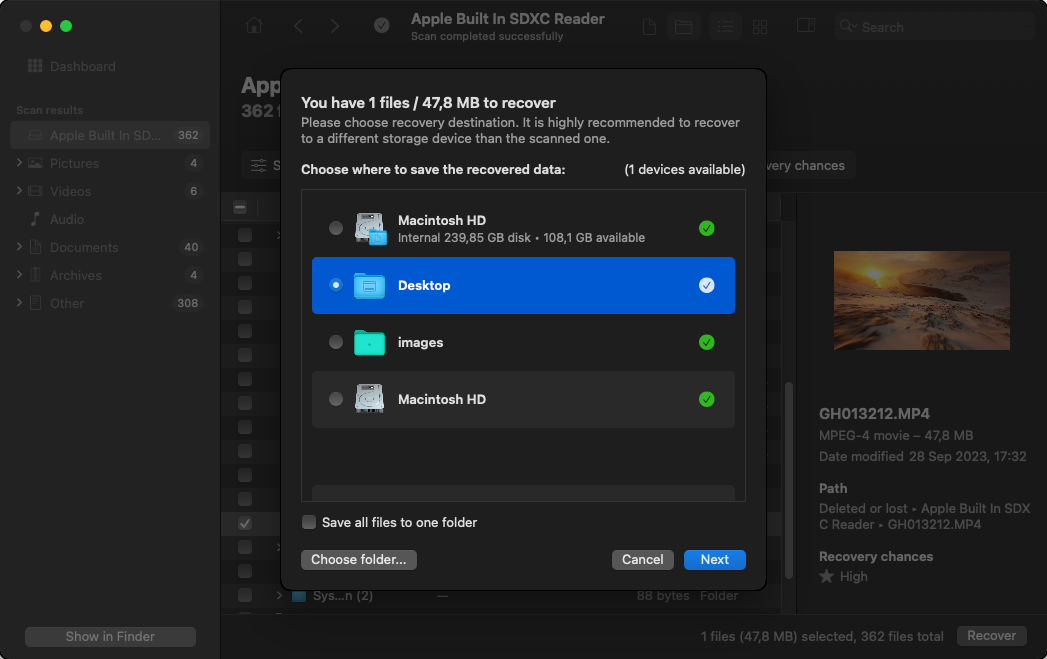Switch to the grid view icon
This screenshot has width=1047, height=659.
[x=760, y=27]
